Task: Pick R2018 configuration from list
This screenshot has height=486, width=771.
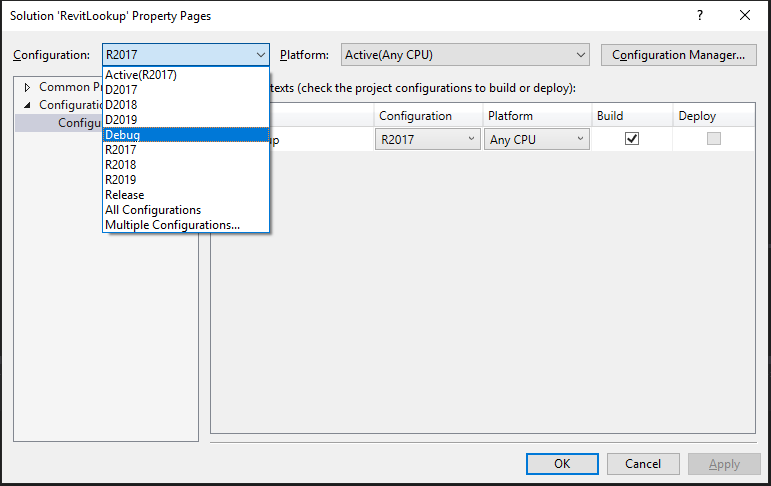Action: coord(186,165)
